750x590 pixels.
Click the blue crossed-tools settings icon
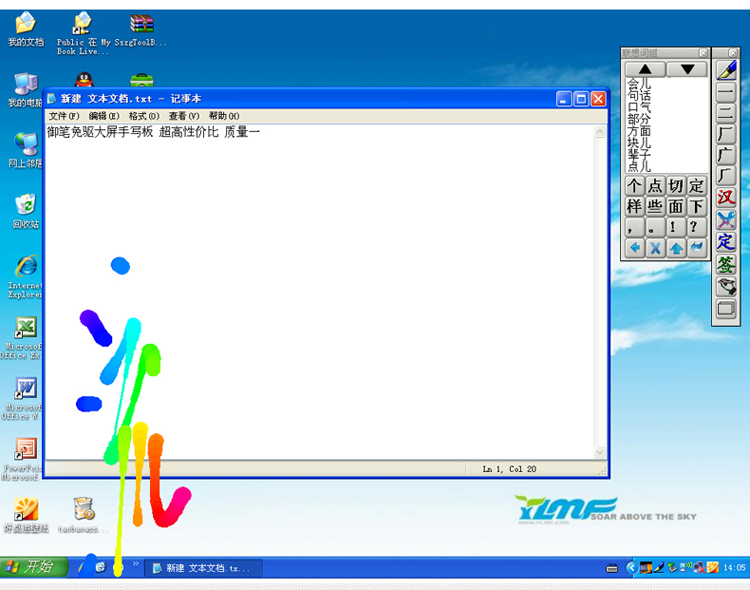click(726, 219)
